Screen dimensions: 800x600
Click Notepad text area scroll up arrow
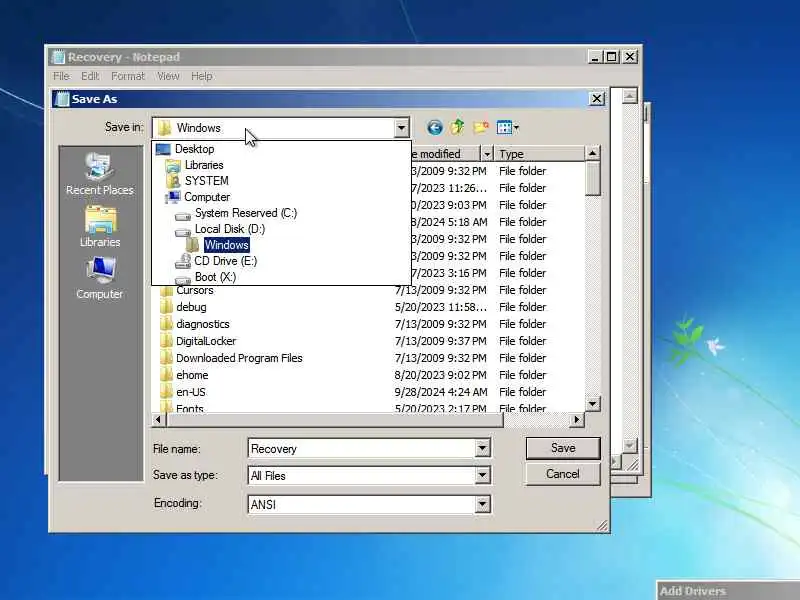[630, 95]
